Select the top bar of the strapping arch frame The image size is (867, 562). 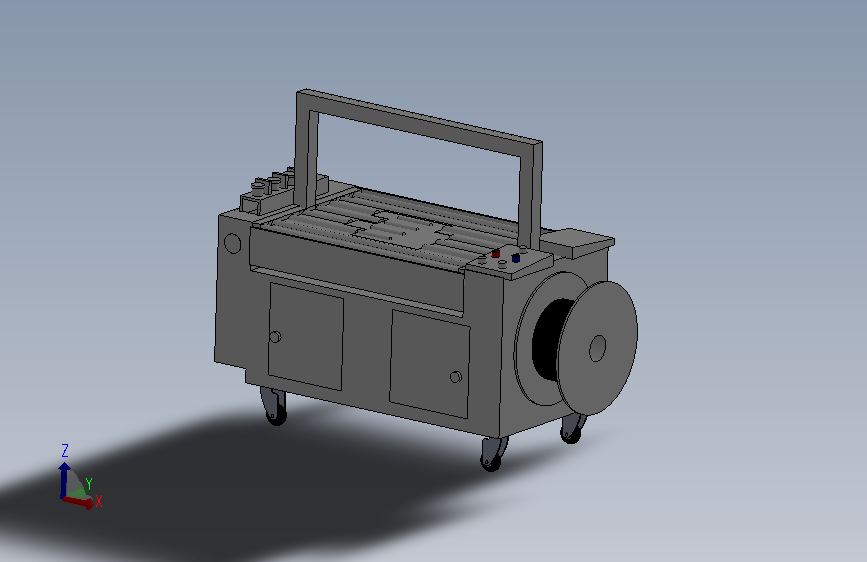click(419, 121)
